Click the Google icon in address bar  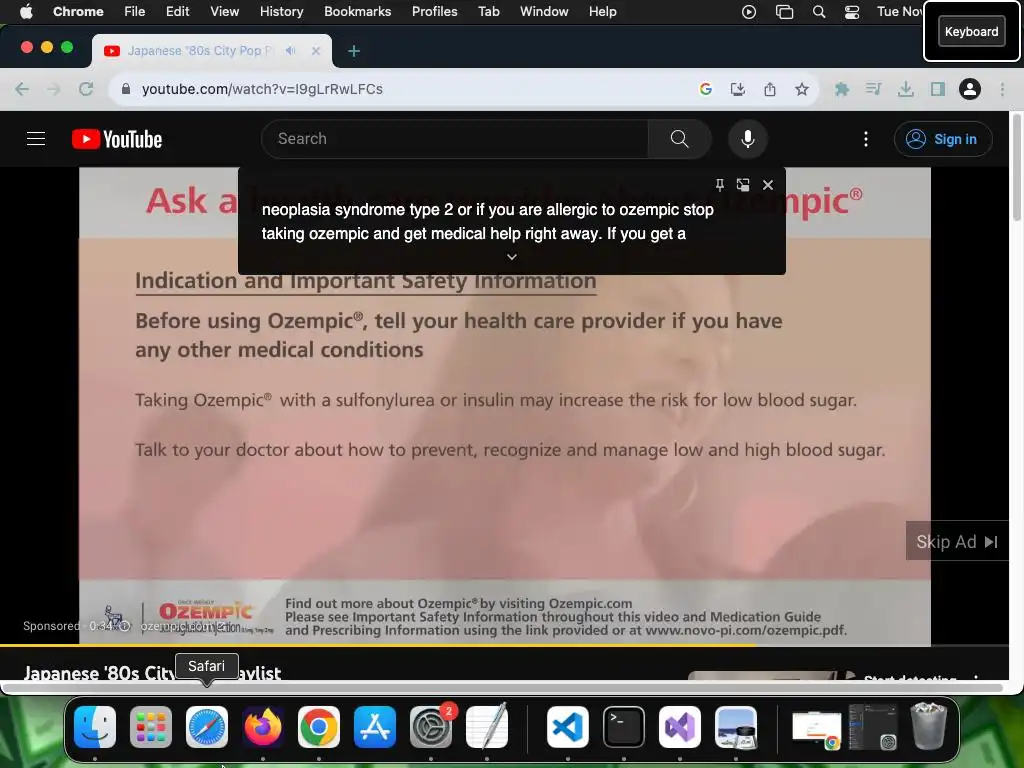[706, 89]
